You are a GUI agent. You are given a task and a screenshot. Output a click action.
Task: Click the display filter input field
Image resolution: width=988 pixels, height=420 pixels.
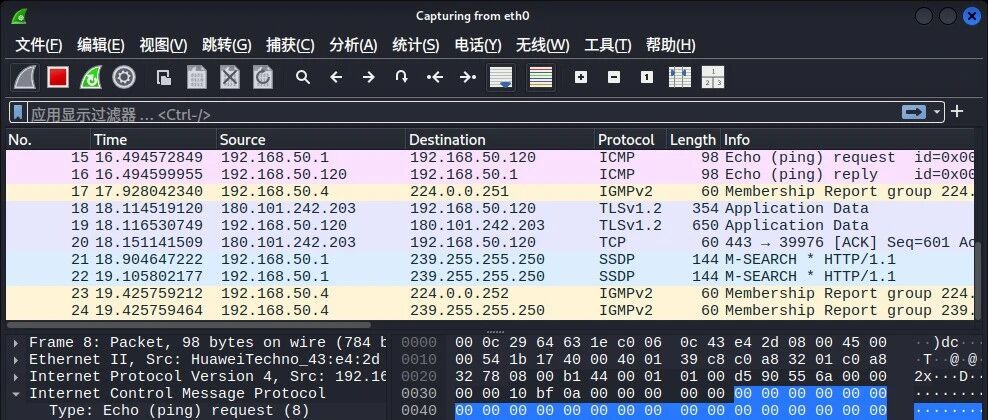point(465,113)
